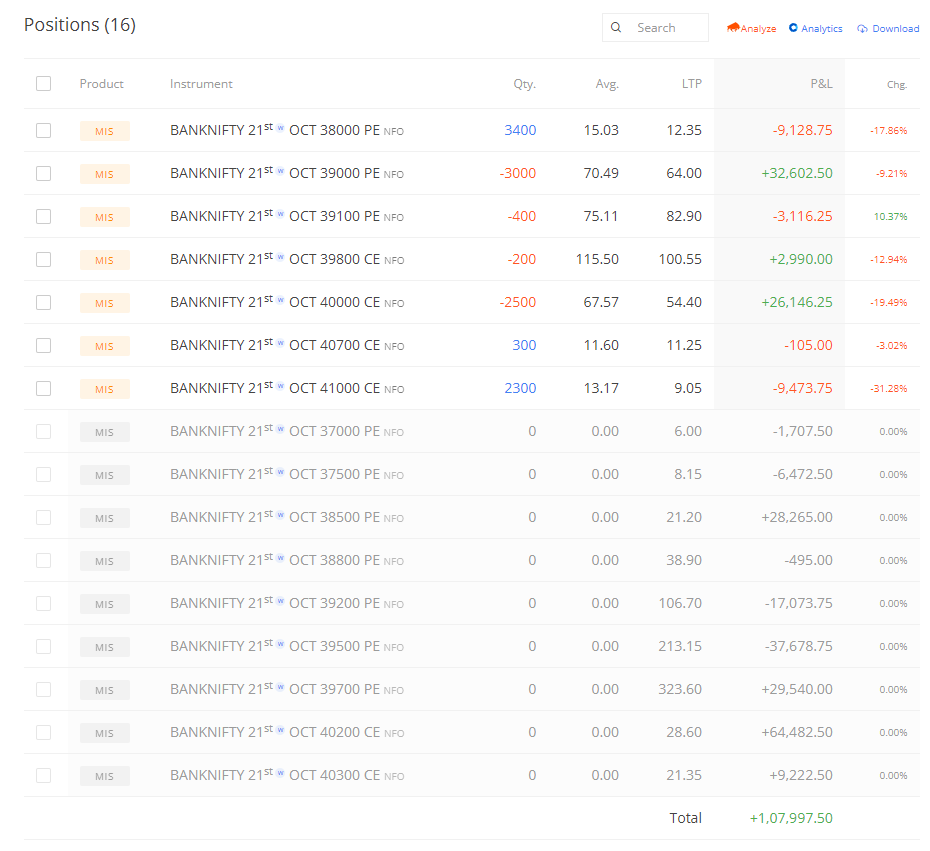Click the search magnifier icon

point(616,27)
